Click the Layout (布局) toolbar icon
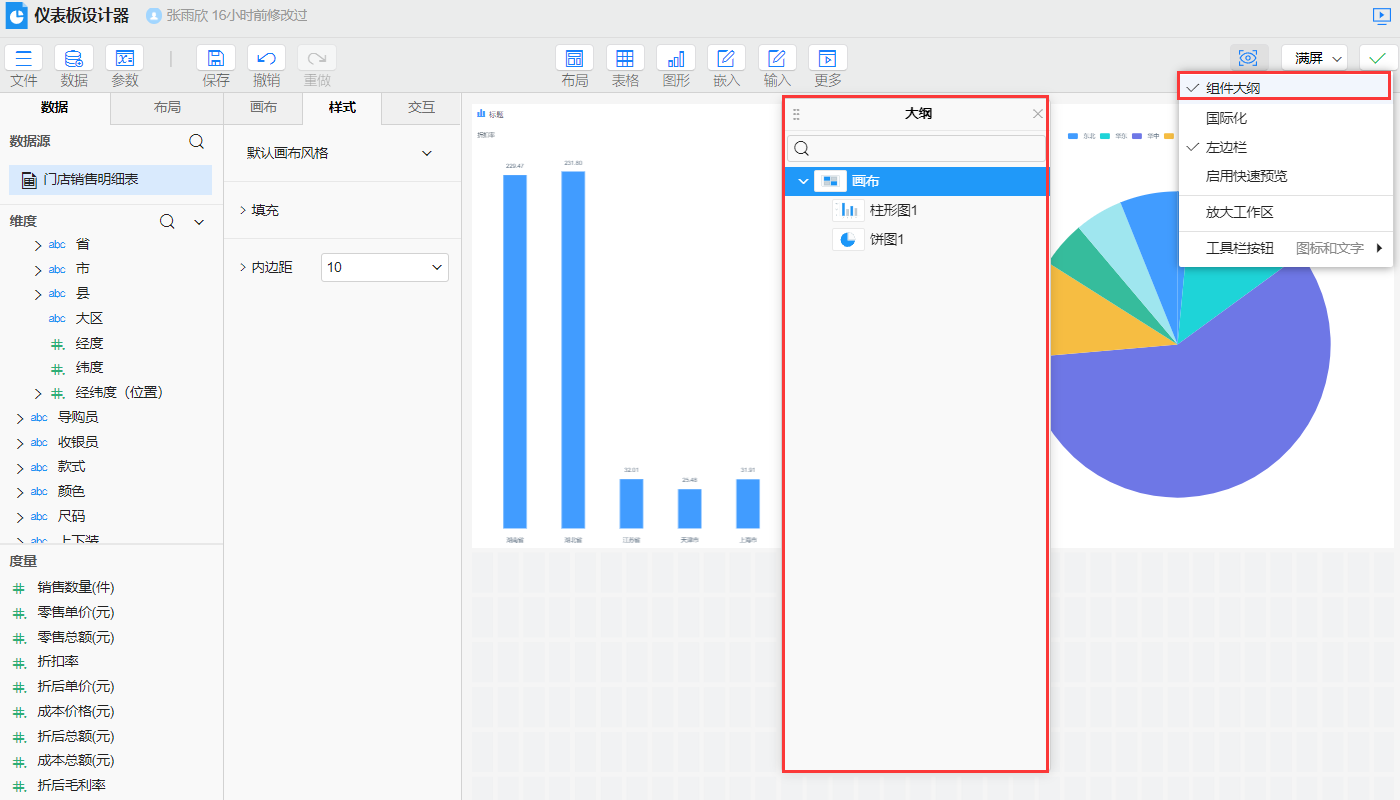Image resolution: width=1400 pixels, height=800 pixels. pos(574,58)
